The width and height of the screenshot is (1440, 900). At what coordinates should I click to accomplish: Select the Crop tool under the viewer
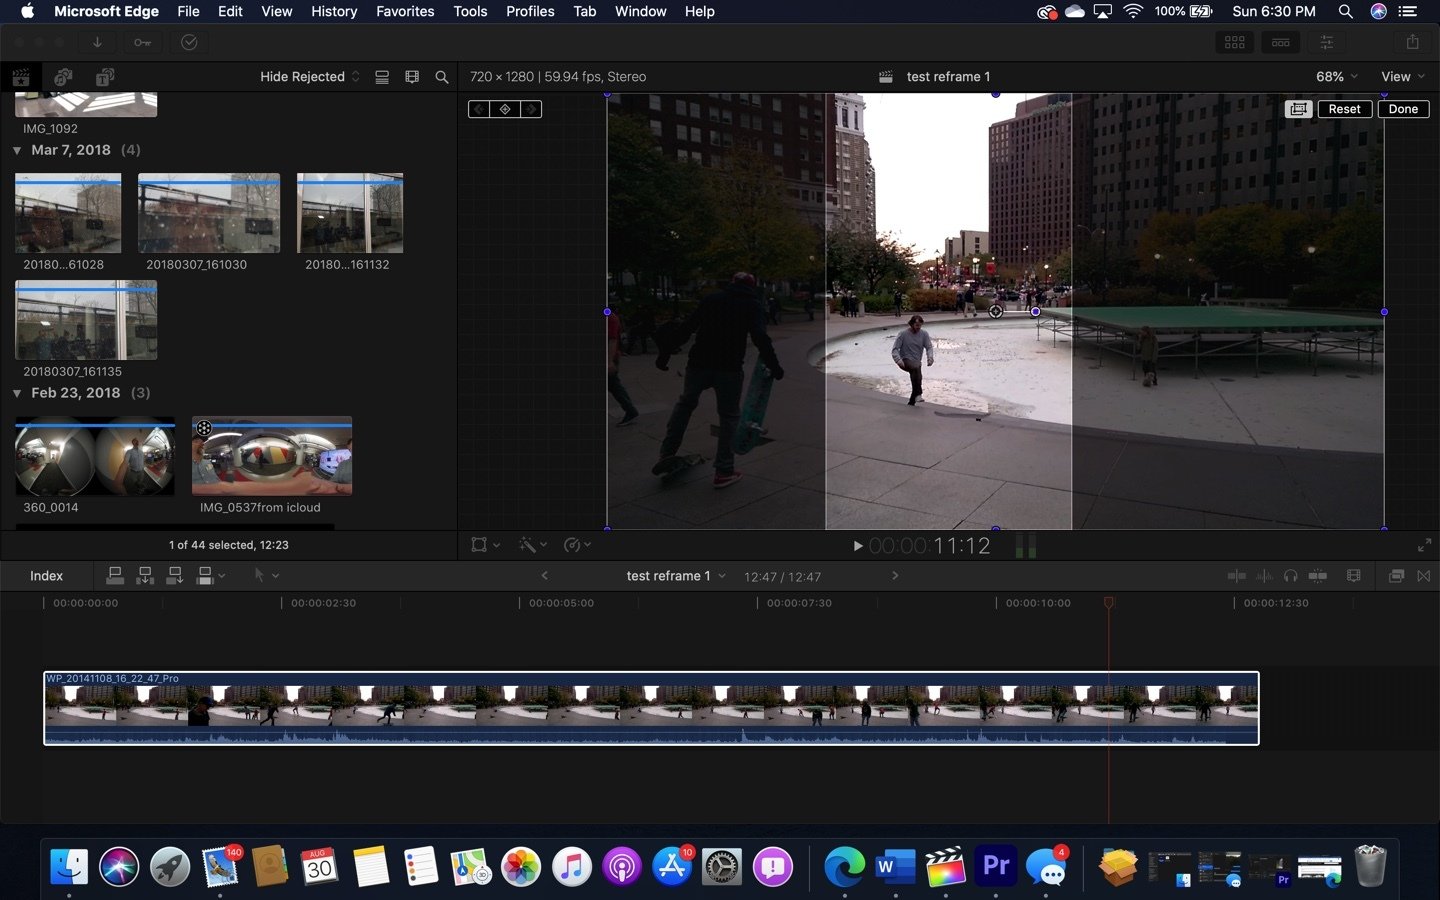click(x=478, y=545)
